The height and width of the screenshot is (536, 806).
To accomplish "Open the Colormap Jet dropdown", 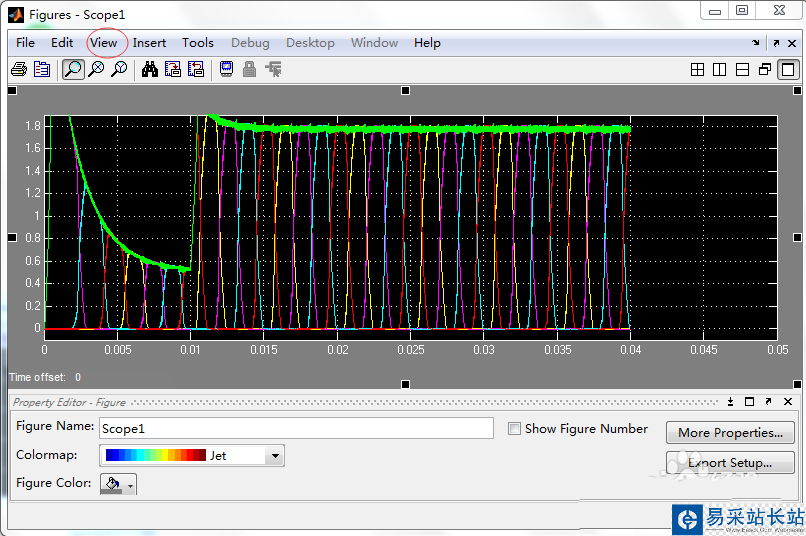I will point(276,456).
